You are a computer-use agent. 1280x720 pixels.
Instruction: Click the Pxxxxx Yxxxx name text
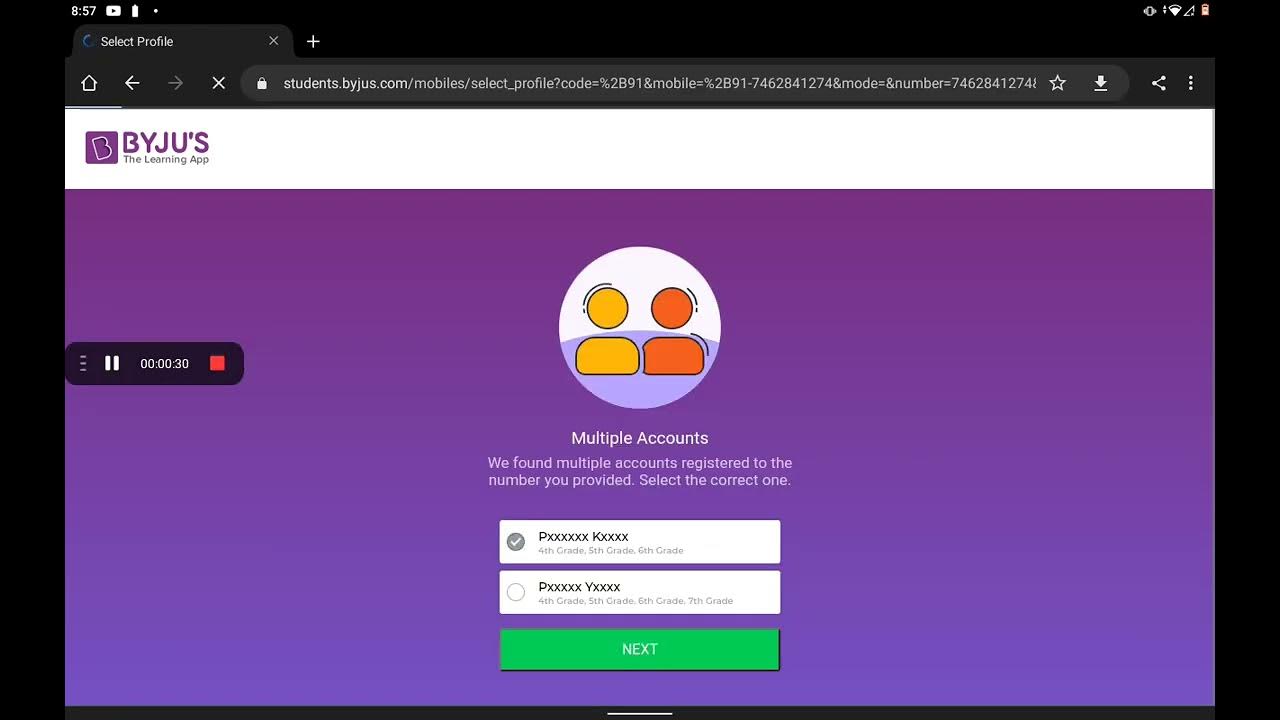tap(579, 586)
